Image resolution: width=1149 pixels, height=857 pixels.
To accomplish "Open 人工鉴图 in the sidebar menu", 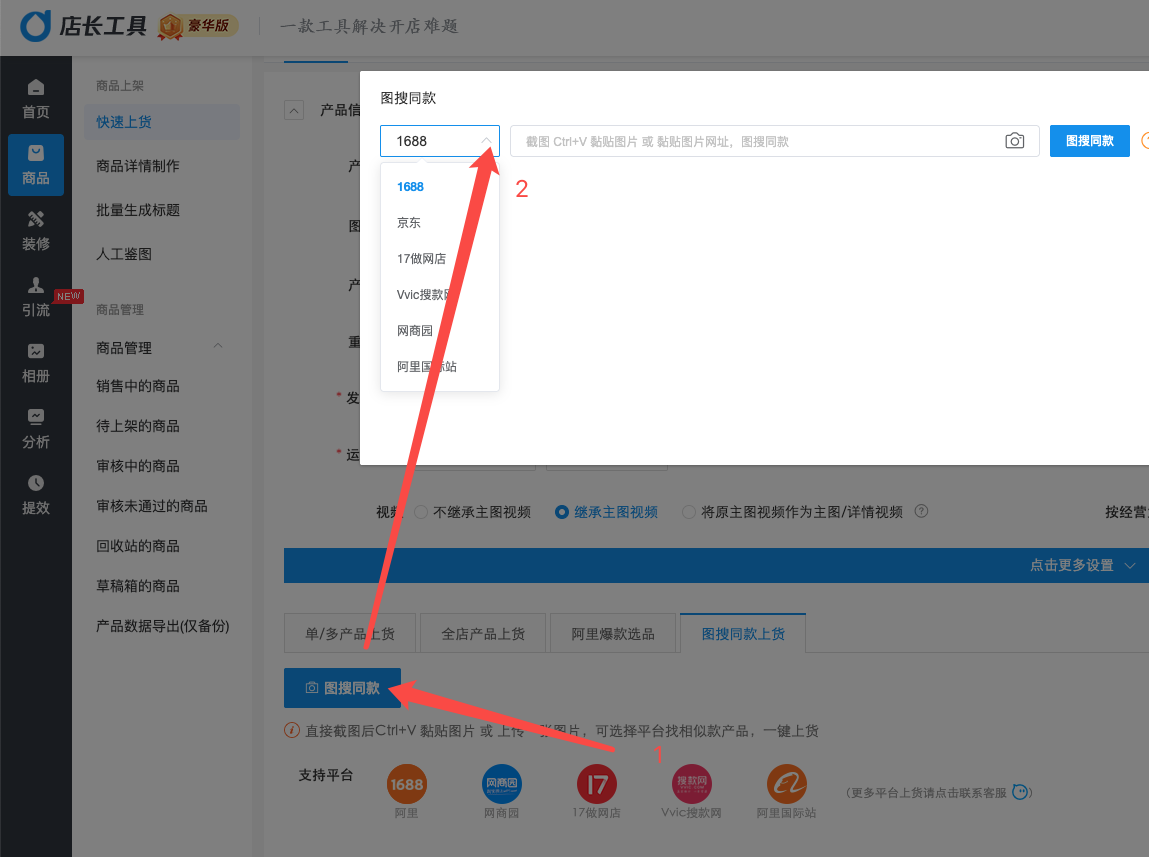I will [x=124, y=254].
